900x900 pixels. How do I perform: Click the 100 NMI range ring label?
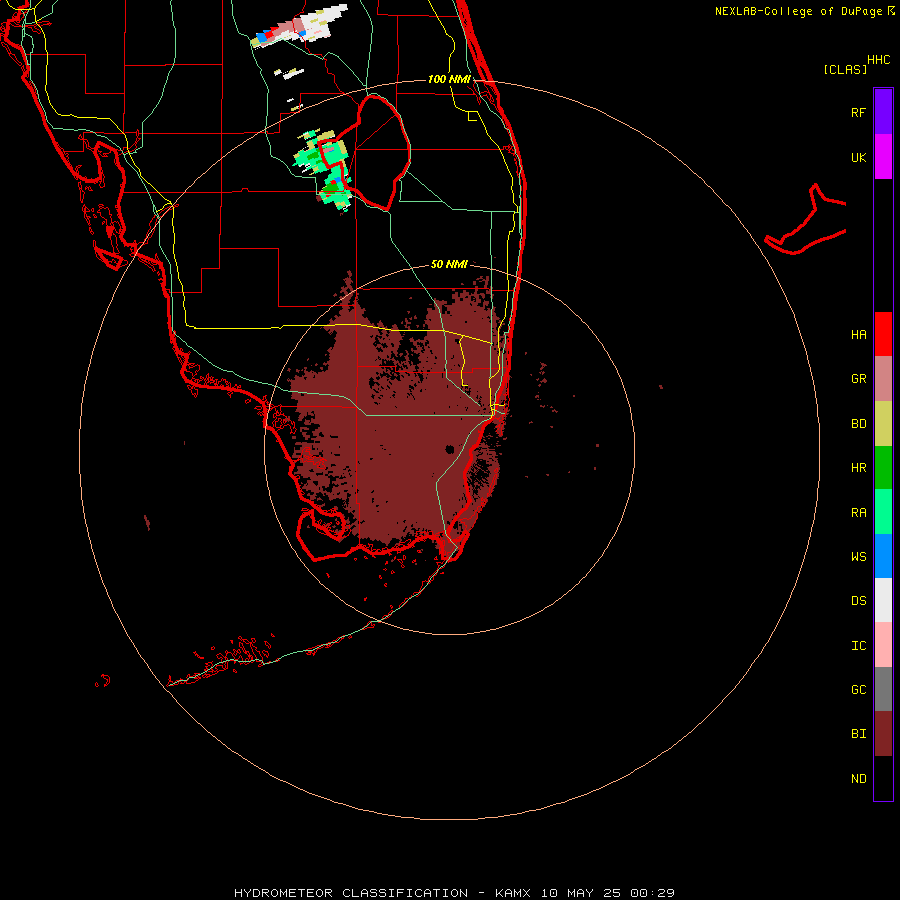[449, 79]
